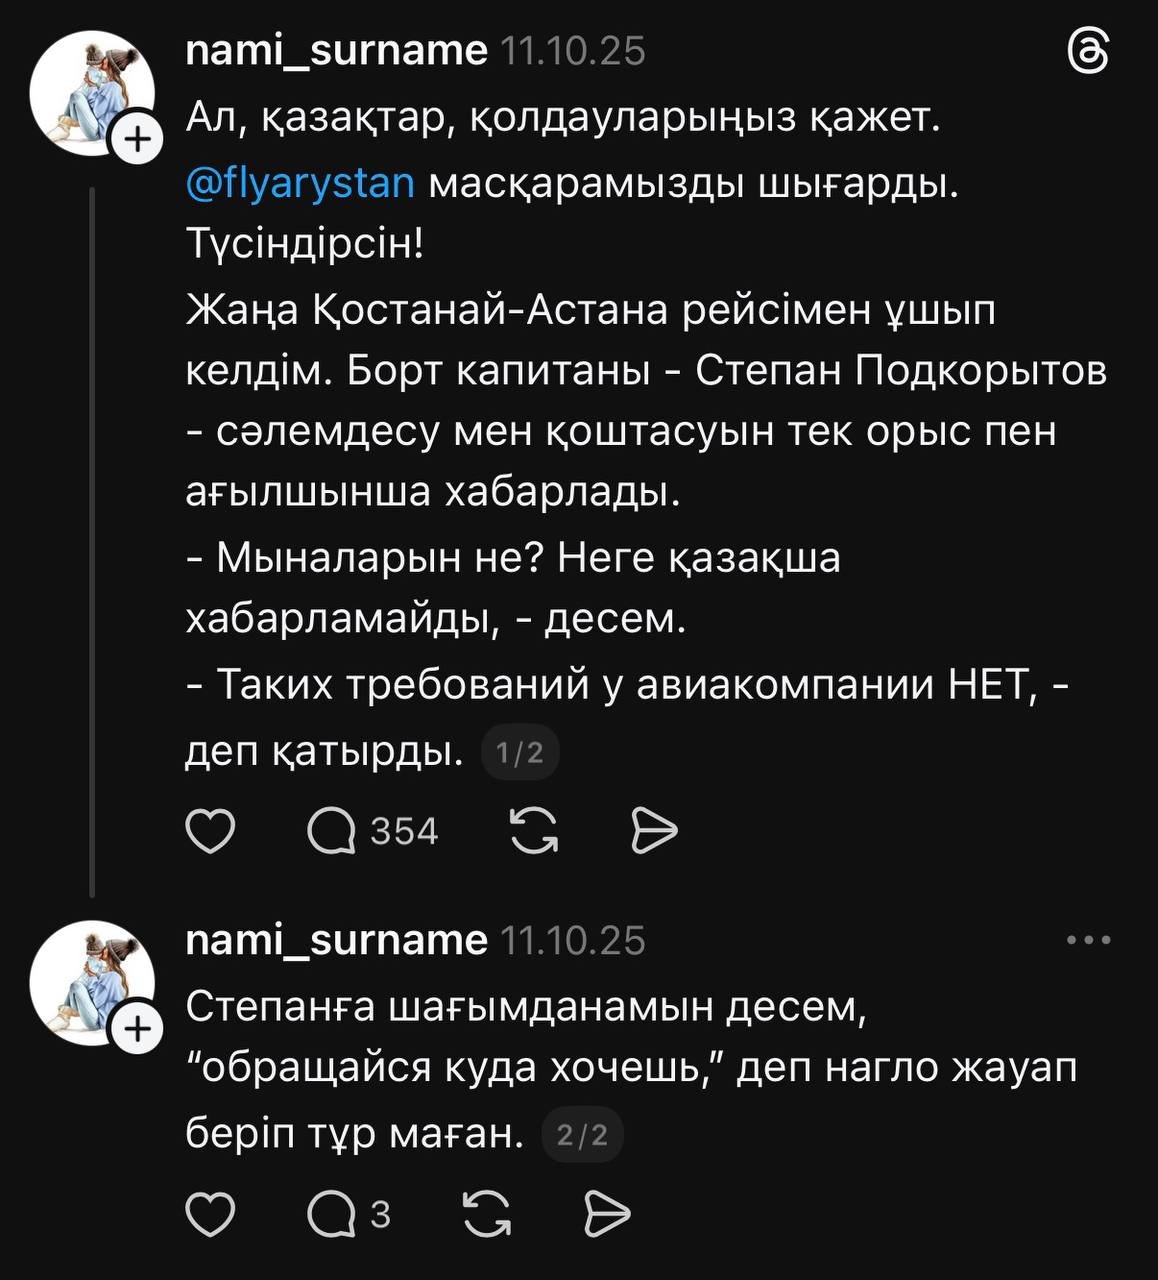Repost the second post
Screen dimensions: 1158x1280
point(486,1214)
